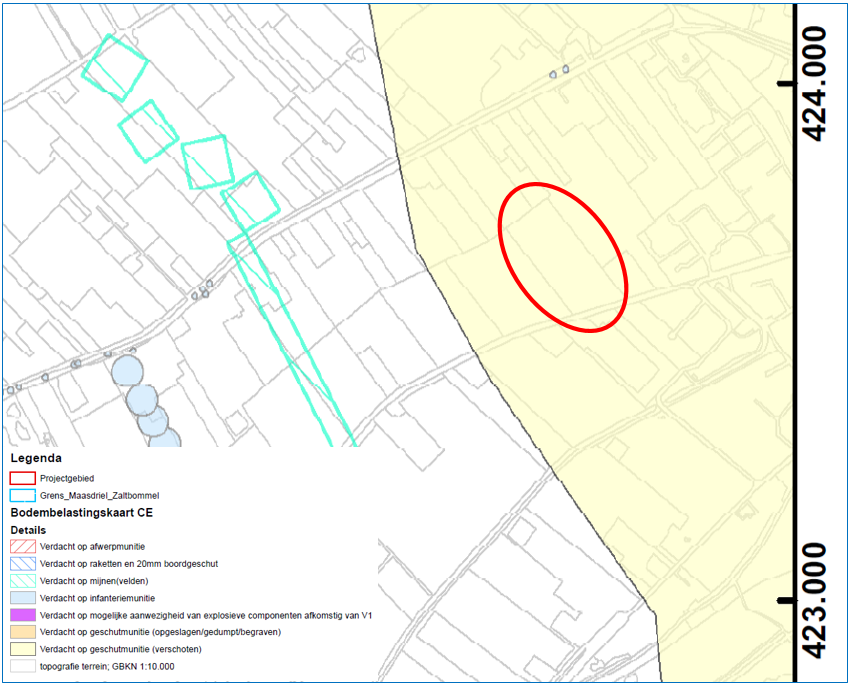Click the red Projectgebied legend swatch
The width and height of the screenshot is (851, 686).
pyautogui.click(x=23, y=478)
